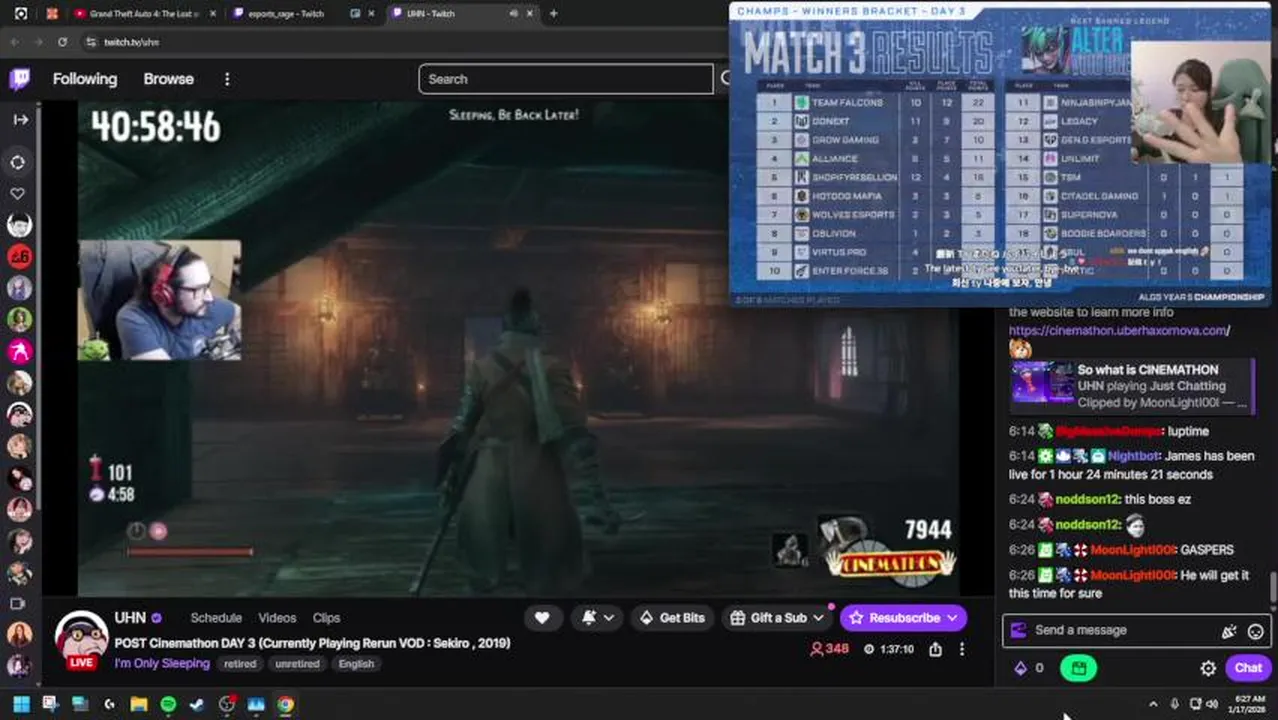Open the cinemathon.uberhaxornova.com link in chat
The image size is (1278, 720).
(x=1119, y=330)
